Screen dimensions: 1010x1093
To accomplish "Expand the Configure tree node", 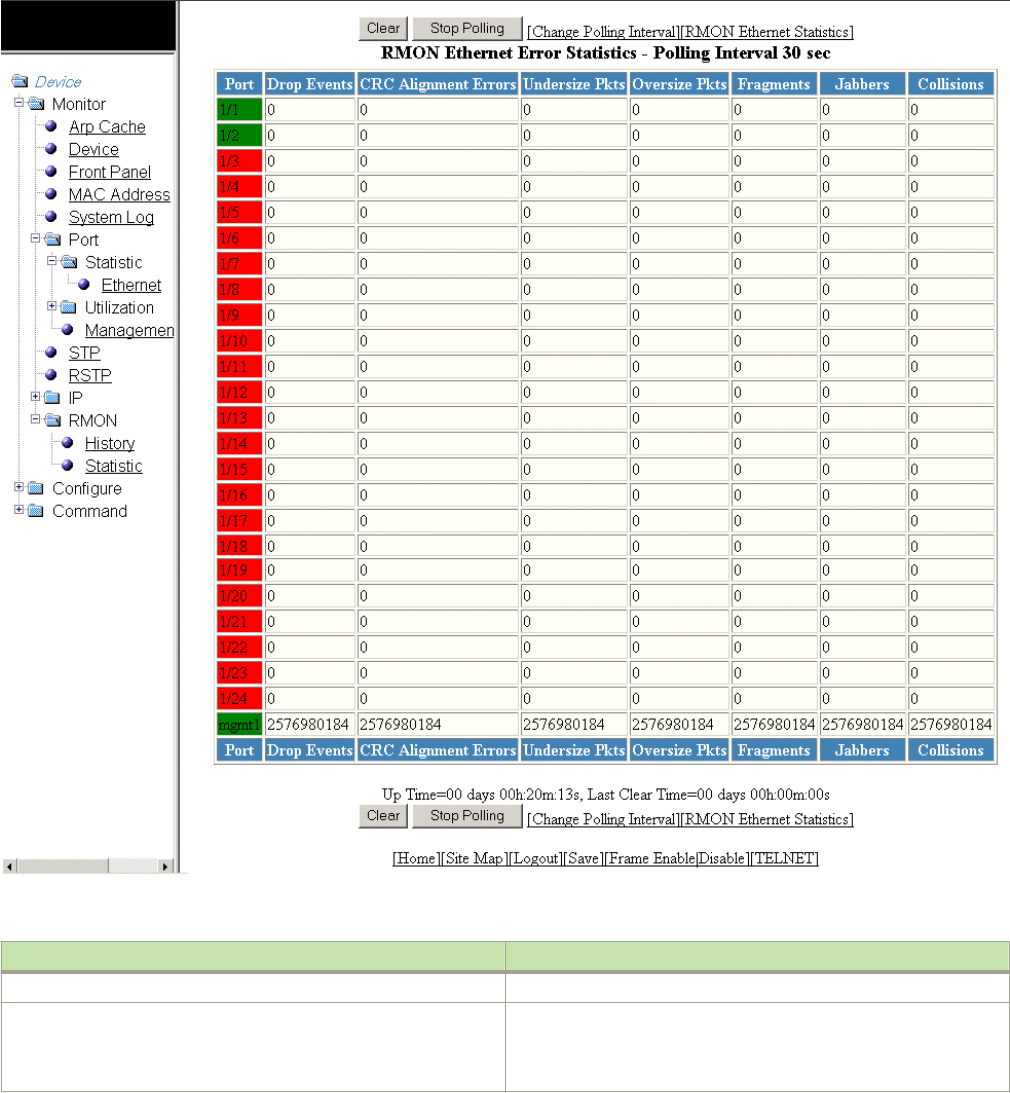I will pos(19,487).
